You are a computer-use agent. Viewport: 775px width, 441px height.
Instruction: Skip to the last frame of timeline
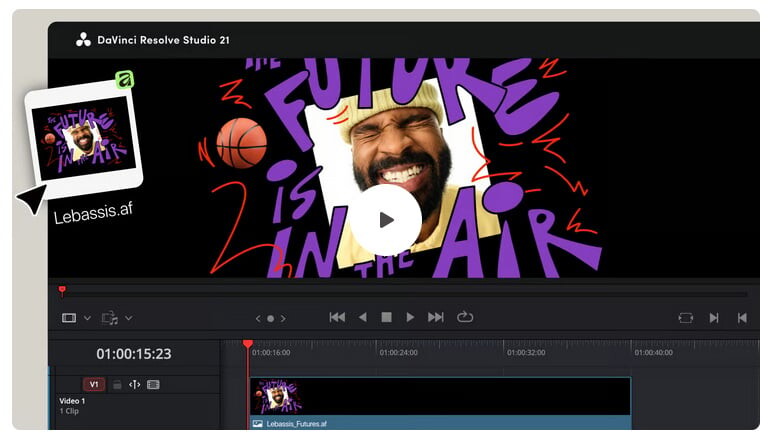click(435, 317)
